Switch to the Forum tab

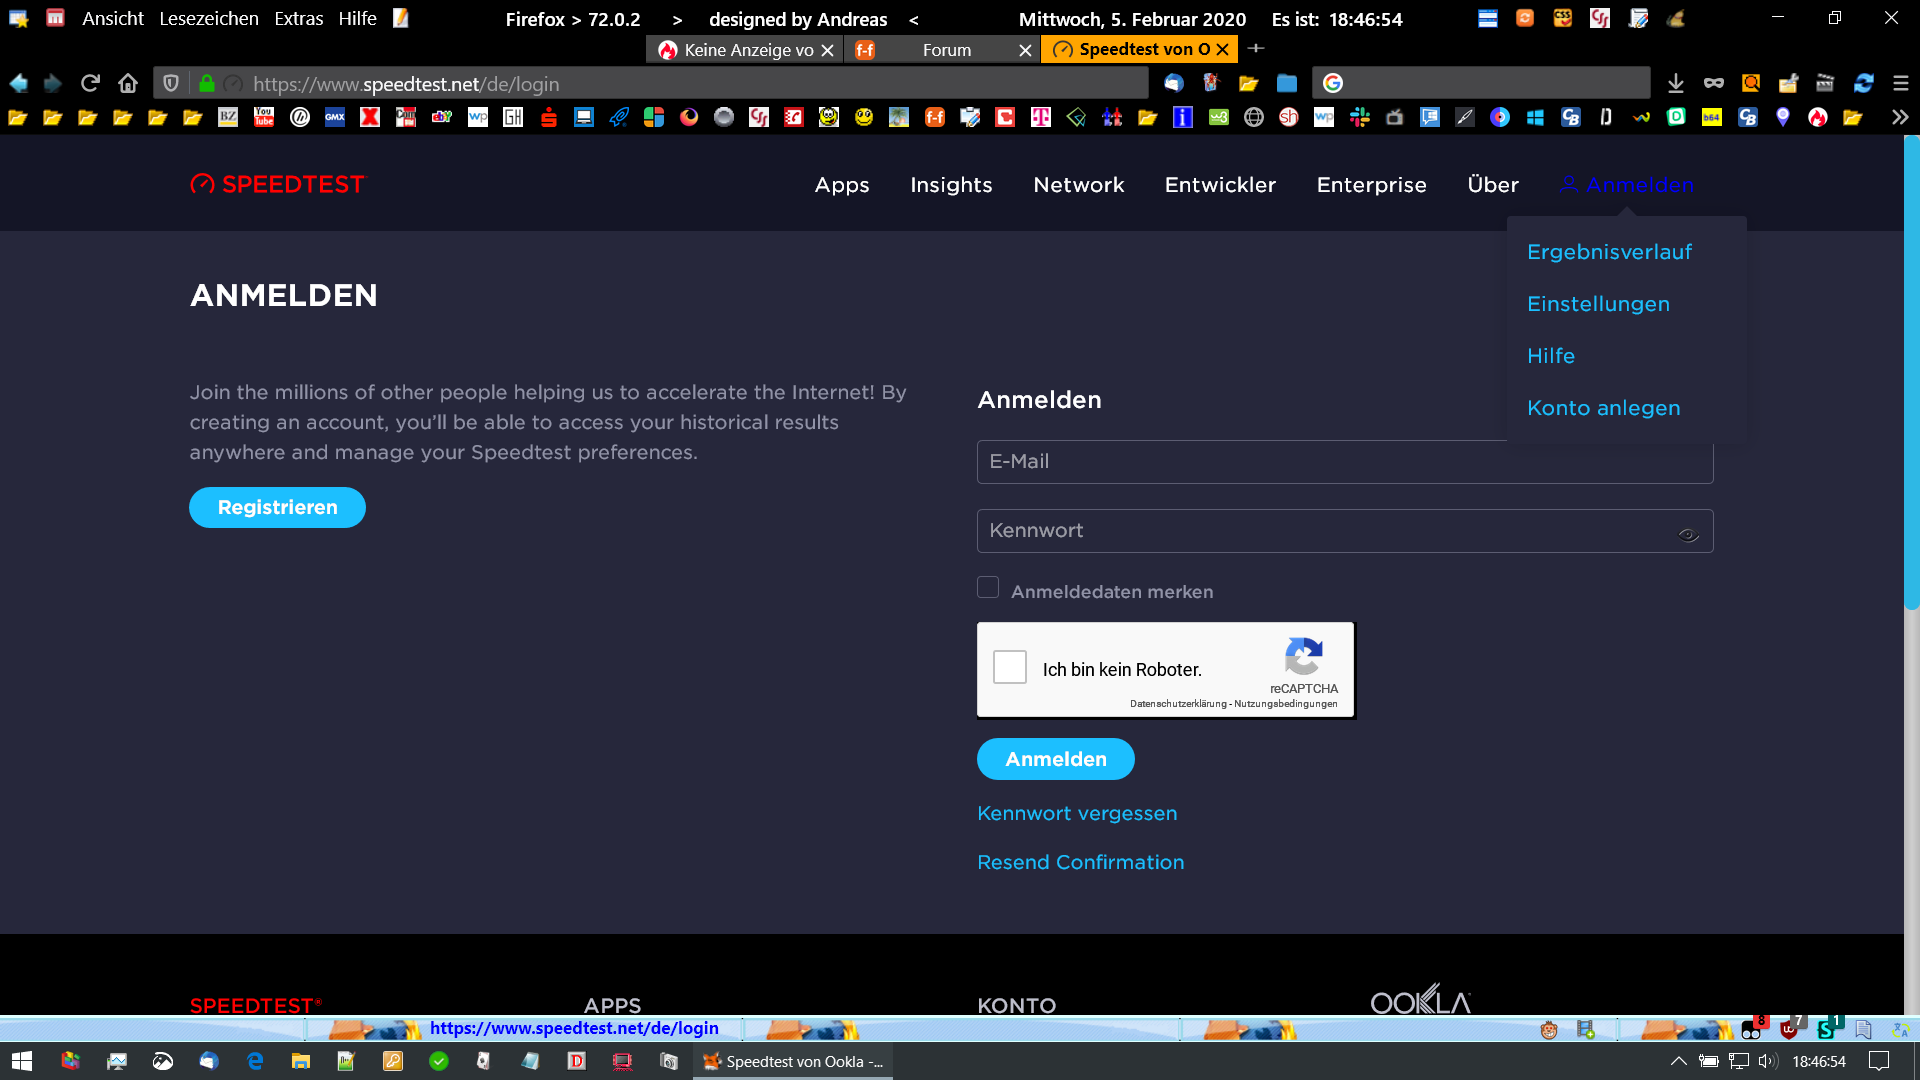pyautogui.click(x=945, y=50)
